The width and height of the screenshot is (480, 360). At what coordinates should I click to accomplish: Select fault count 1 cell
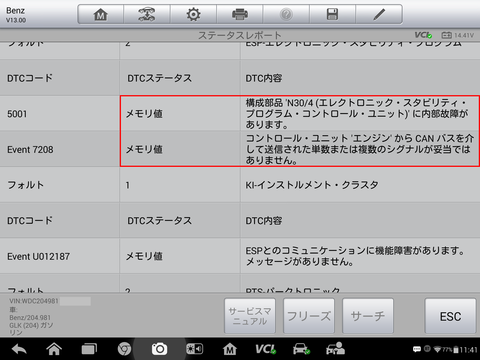click(x=180, y=185)
